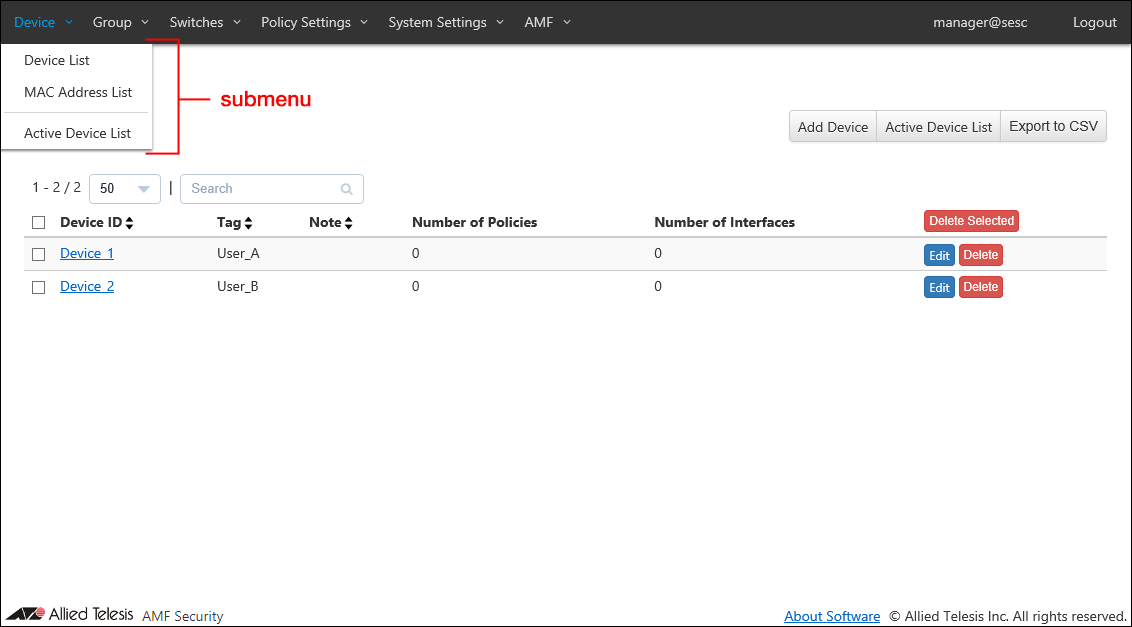Sort the list by Note column
Viewport: 1132px width, 627px height.
pyautogui.click(x=348, y=223)
